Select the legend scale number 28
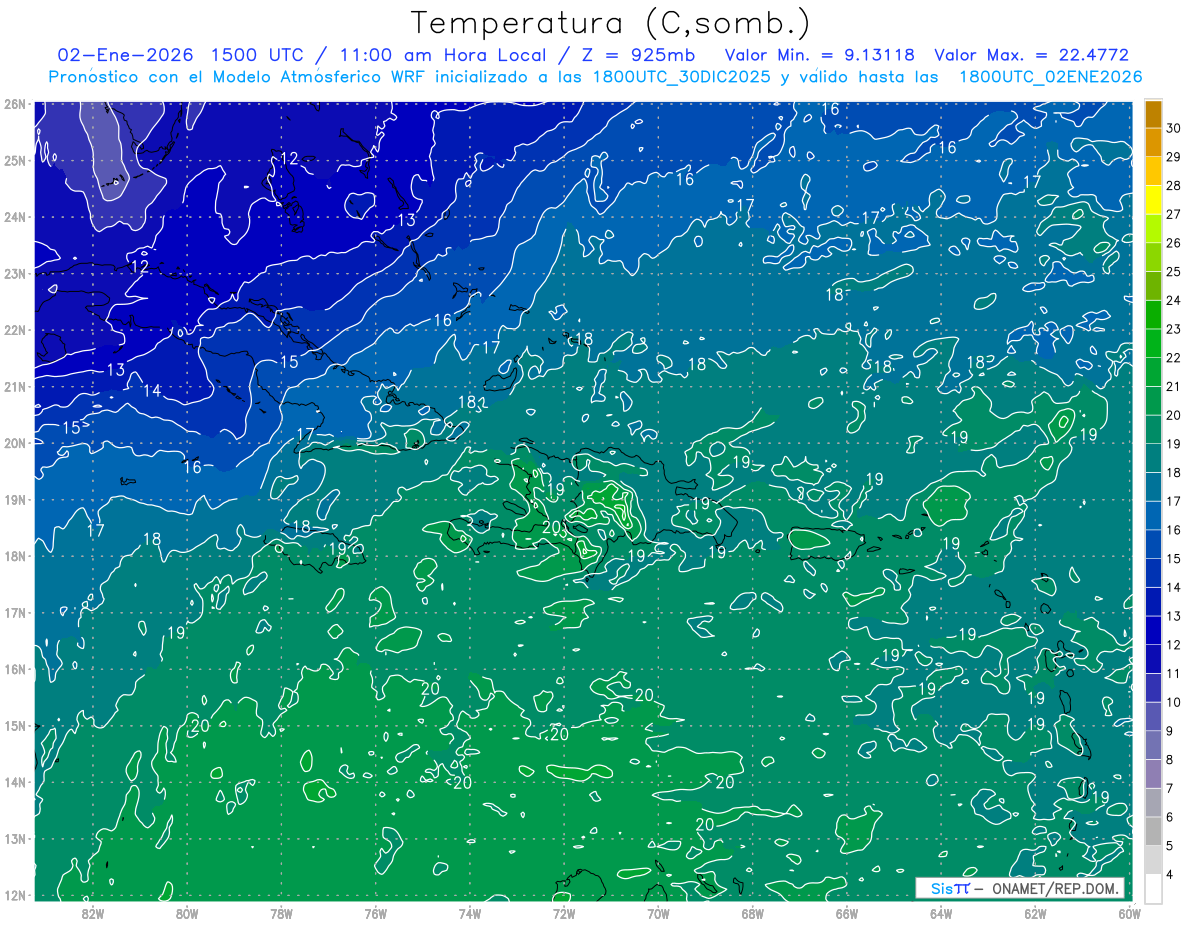 tap(1174, 185)
